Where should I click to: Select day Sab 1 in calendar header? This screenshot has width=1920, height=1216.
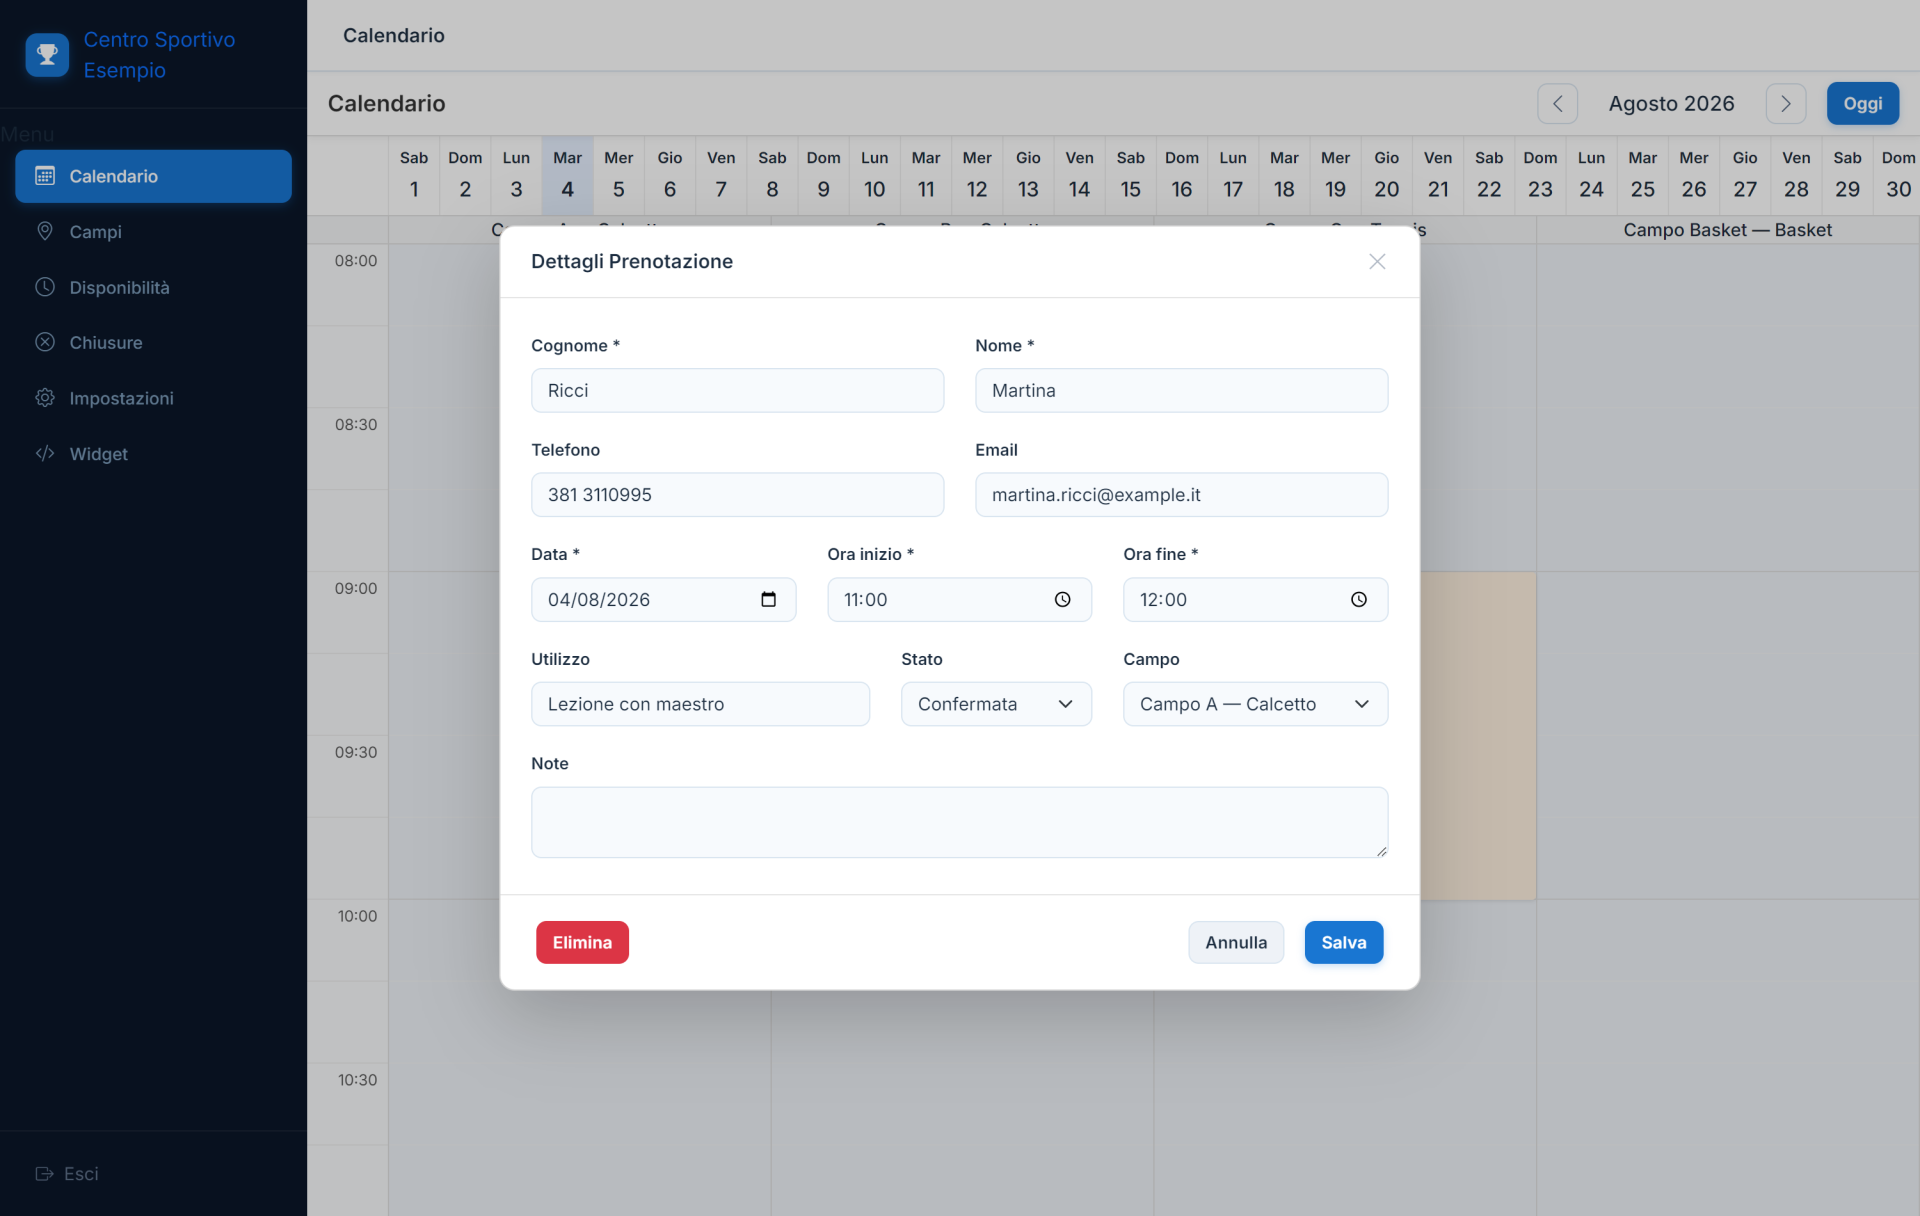point(414,175)
